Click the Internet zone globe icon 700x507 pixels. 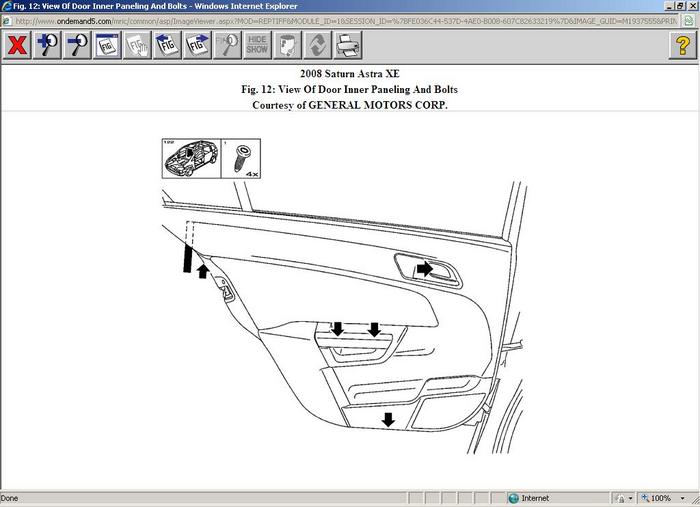tap(513, 498)
